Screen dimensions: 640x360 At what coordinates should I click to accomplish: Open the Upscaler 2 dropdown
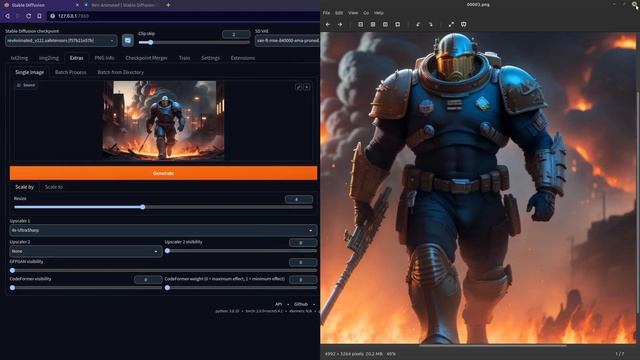click(x=86, y=251)
